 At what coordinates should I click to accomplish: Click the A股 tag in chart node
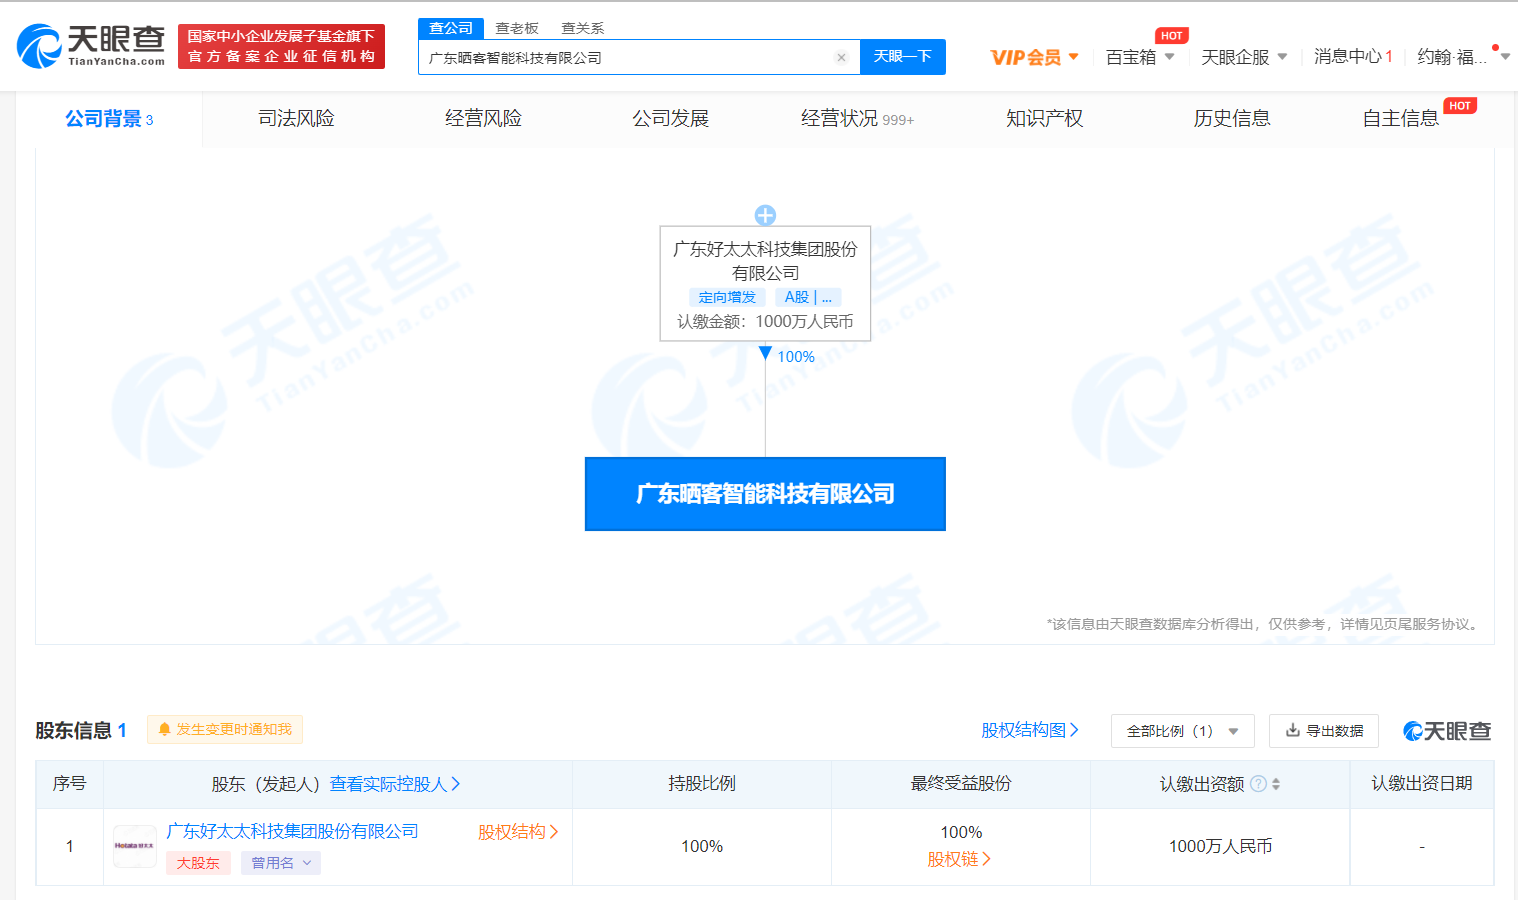coord(808,297)
